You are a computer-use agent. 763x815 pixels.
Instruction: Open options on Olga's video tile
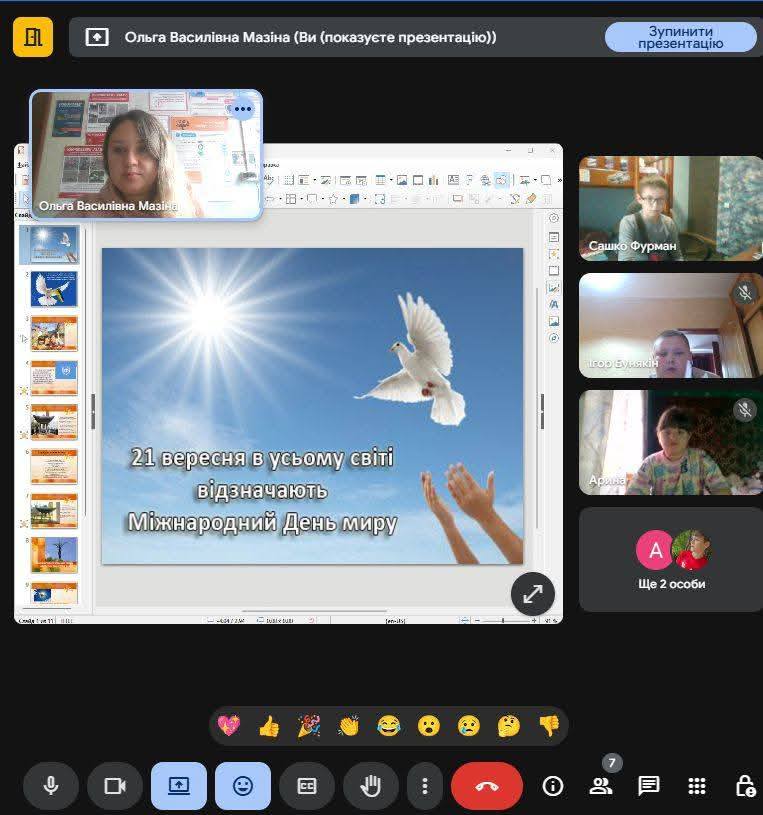click(x=242, y=109)
